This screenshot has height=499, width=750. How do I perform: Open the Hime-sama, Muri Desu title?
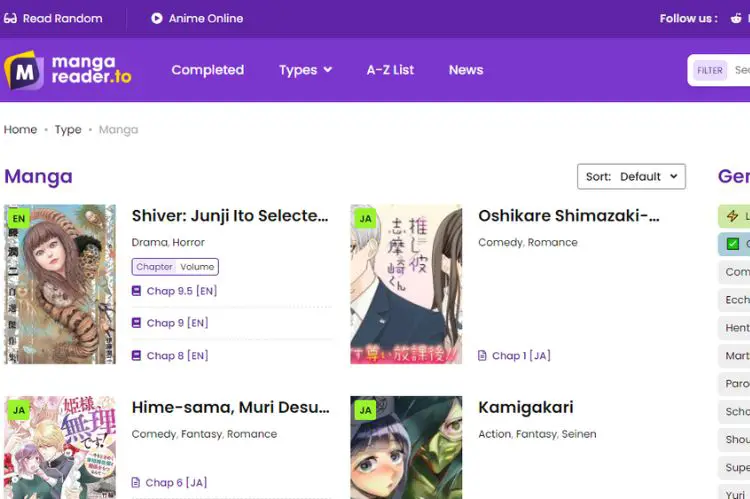coord(231,407)
